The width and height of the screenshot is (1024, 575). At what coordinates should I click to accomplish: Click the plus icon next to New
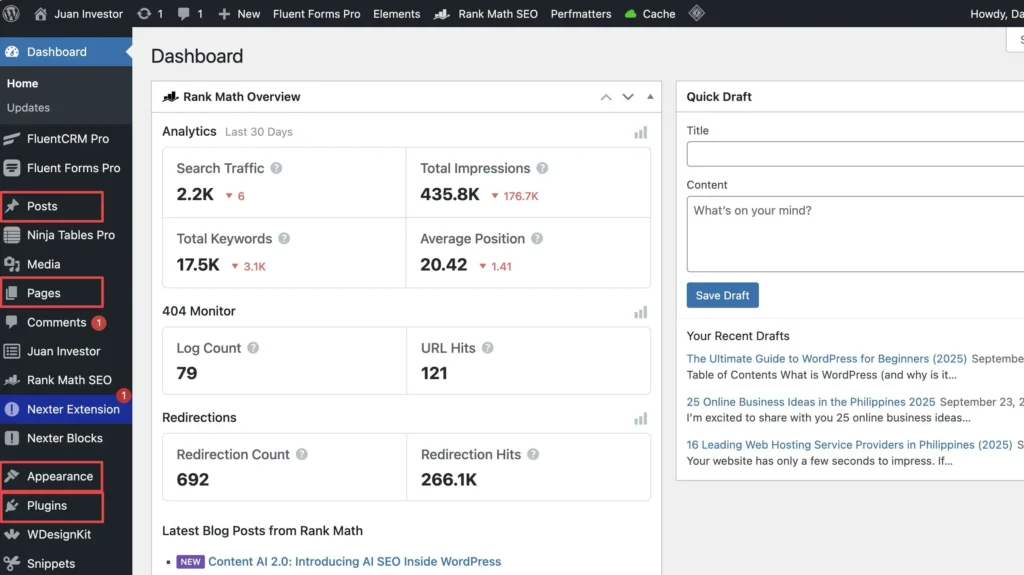(224, 14)
